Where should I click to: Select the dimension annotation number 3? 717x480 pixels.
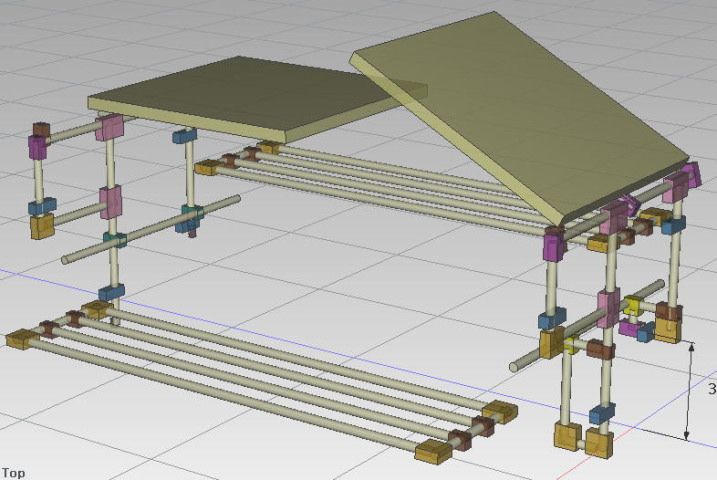[711, 389]
